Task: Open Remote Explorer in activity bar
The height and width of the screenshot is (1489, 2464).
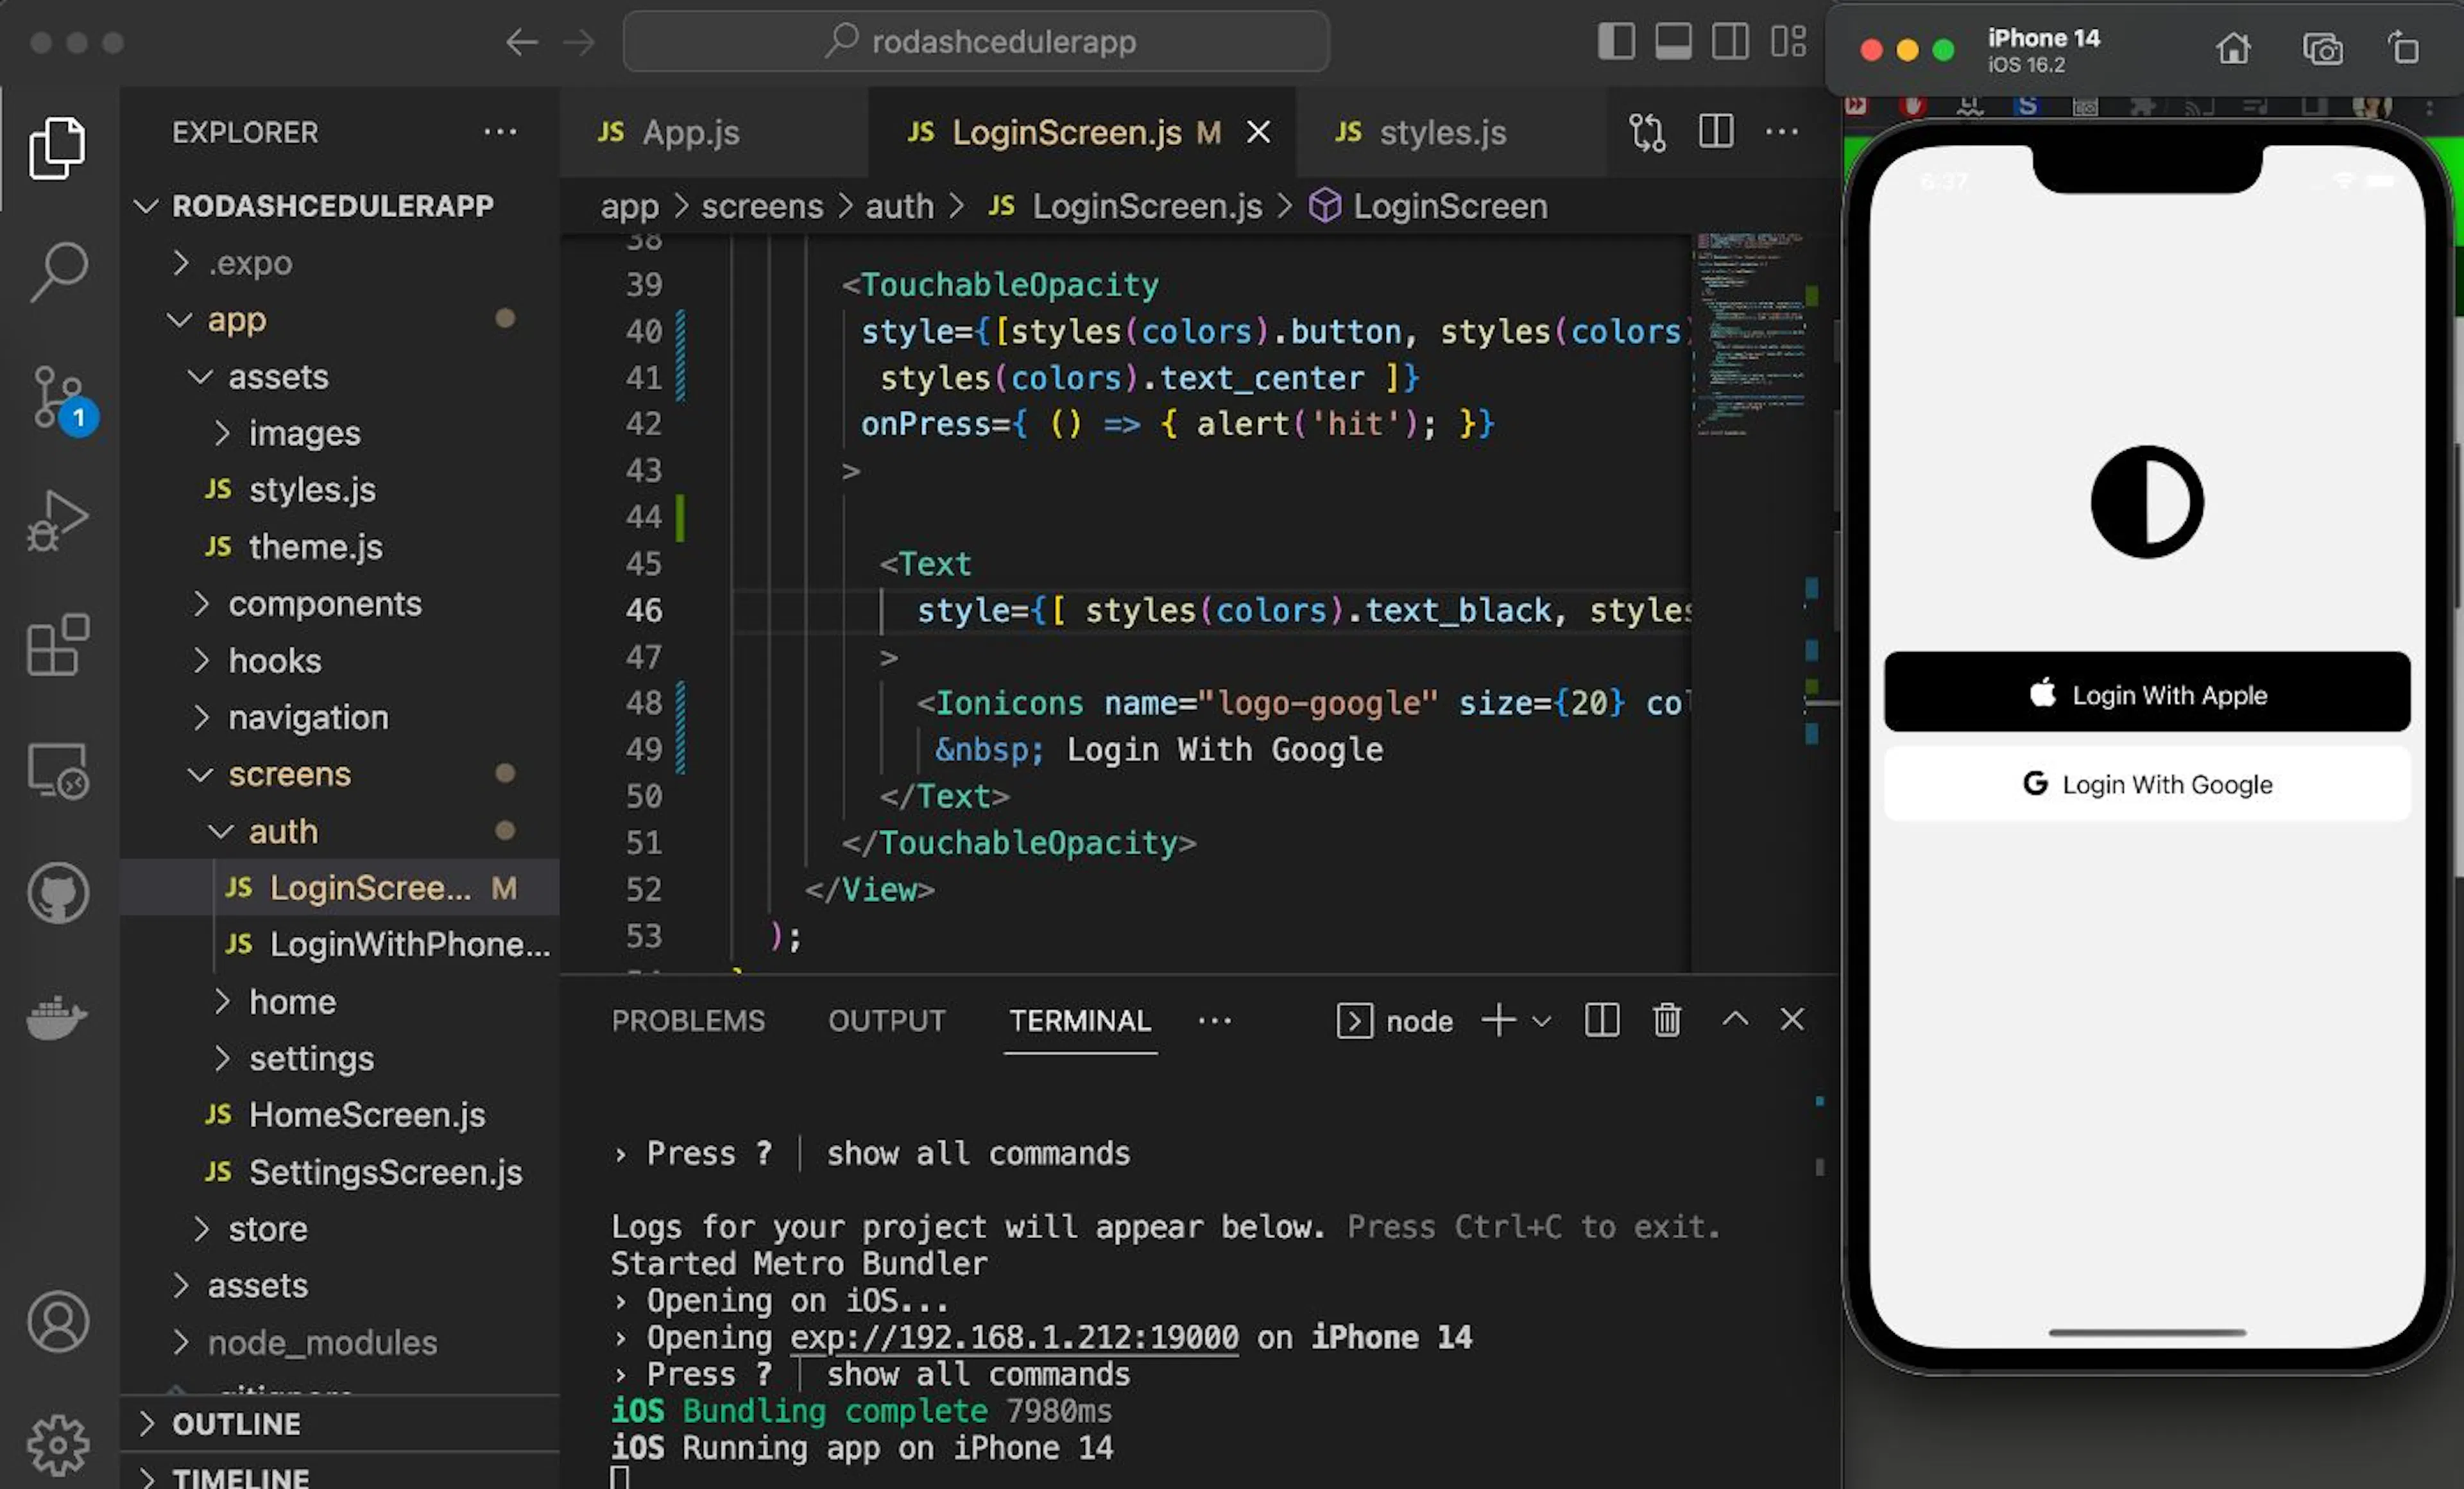Action: (x=57, y=770)
